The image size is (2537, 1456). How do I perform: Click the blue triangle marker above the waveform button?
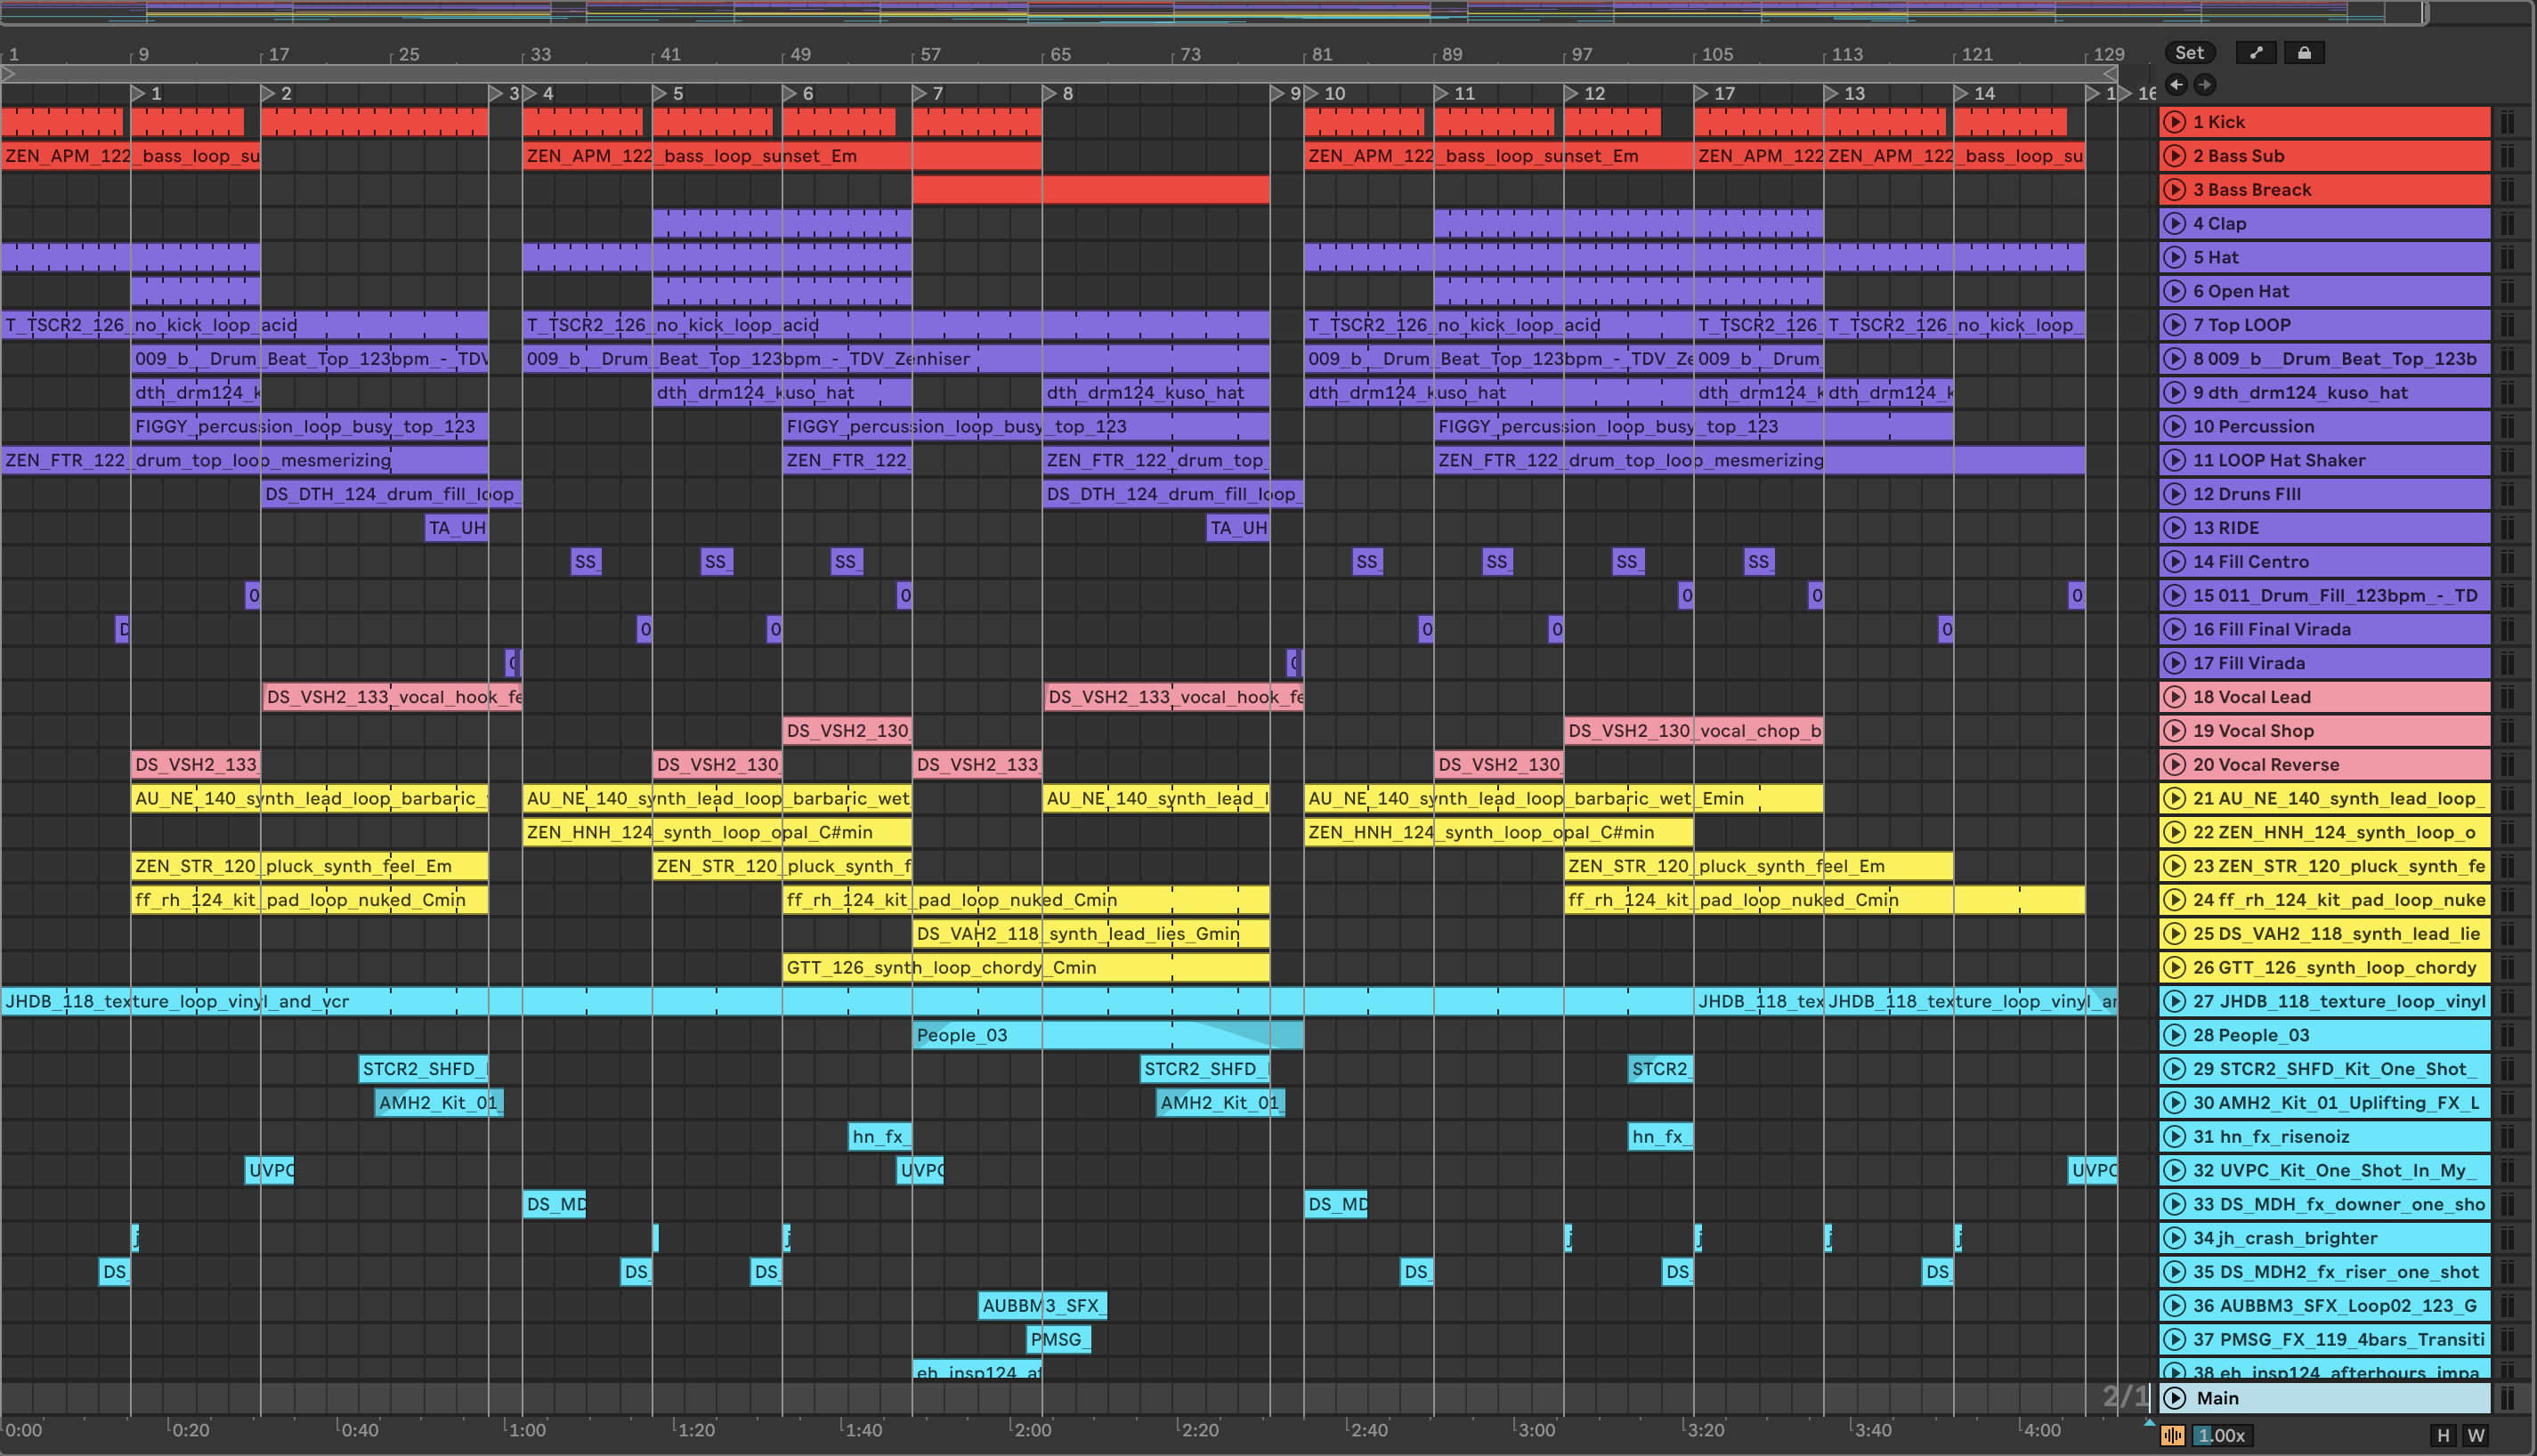2149,1421
